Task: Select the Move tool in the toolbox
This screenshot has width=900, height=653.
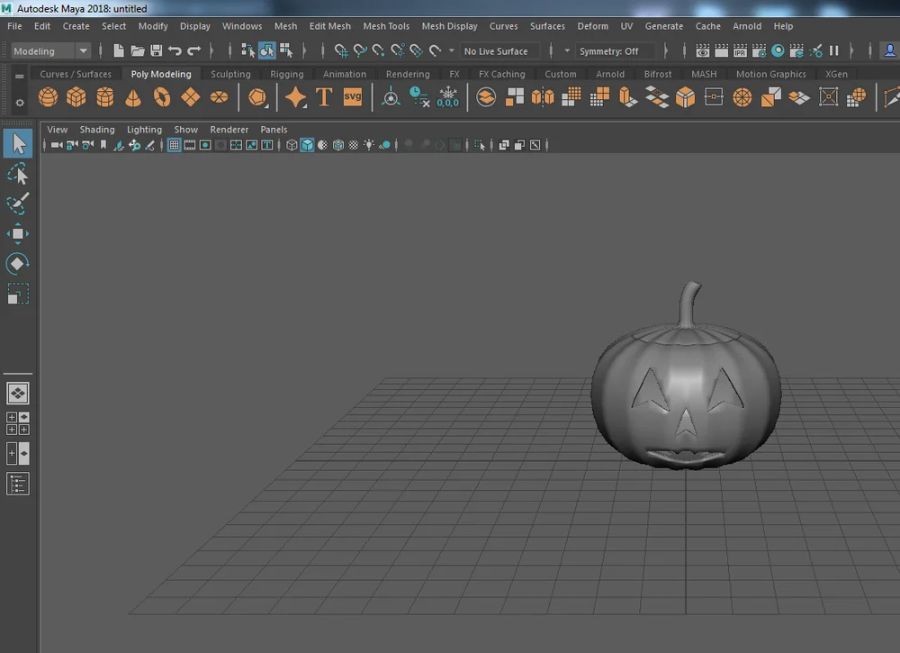Action: tap(18, 233)
